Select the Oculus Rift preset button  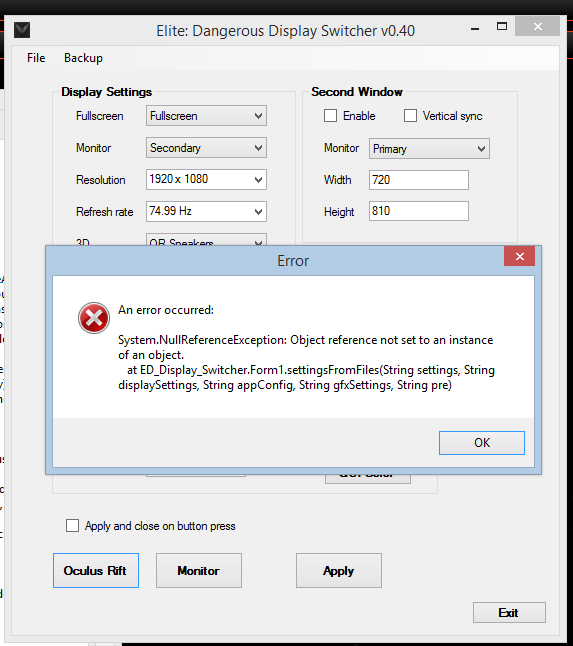(x=96, y=571)
